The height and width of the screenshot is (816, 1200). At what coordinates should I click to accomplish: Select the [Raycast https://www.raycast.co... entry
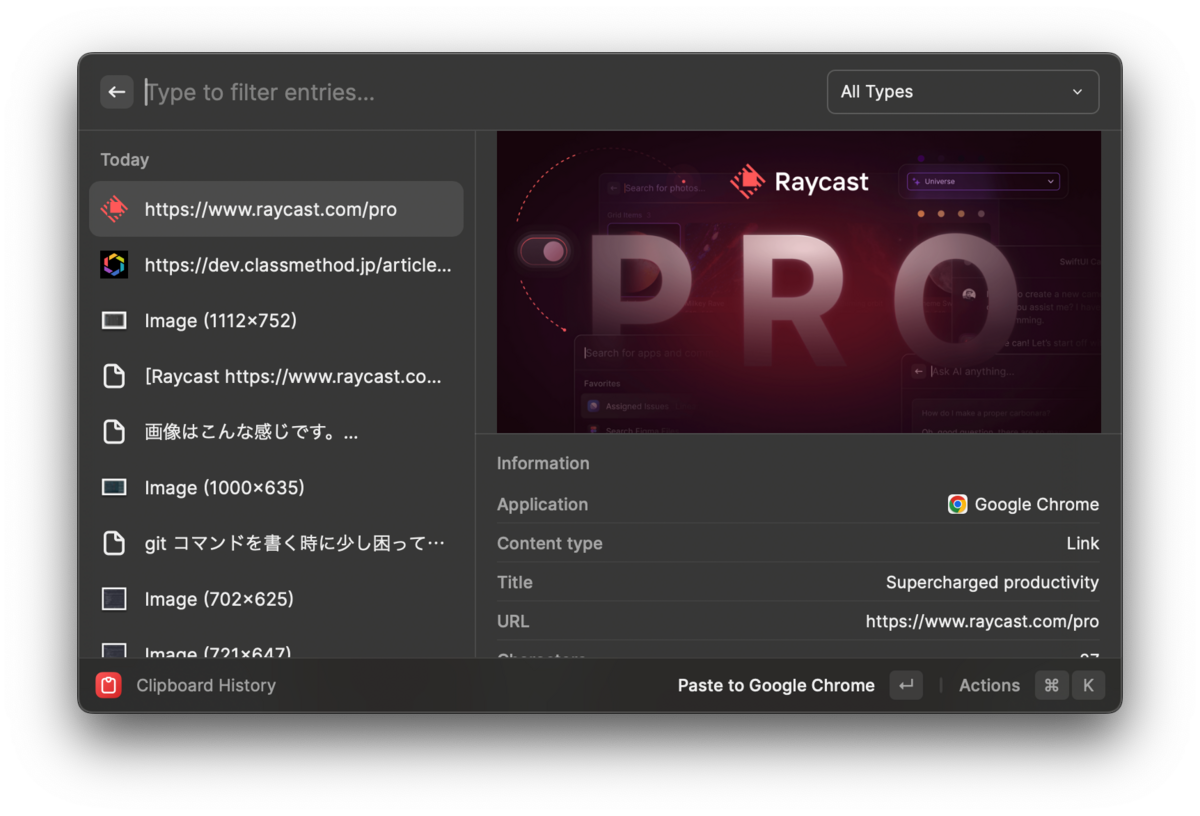pyautogui.click(x=276, y=376)
